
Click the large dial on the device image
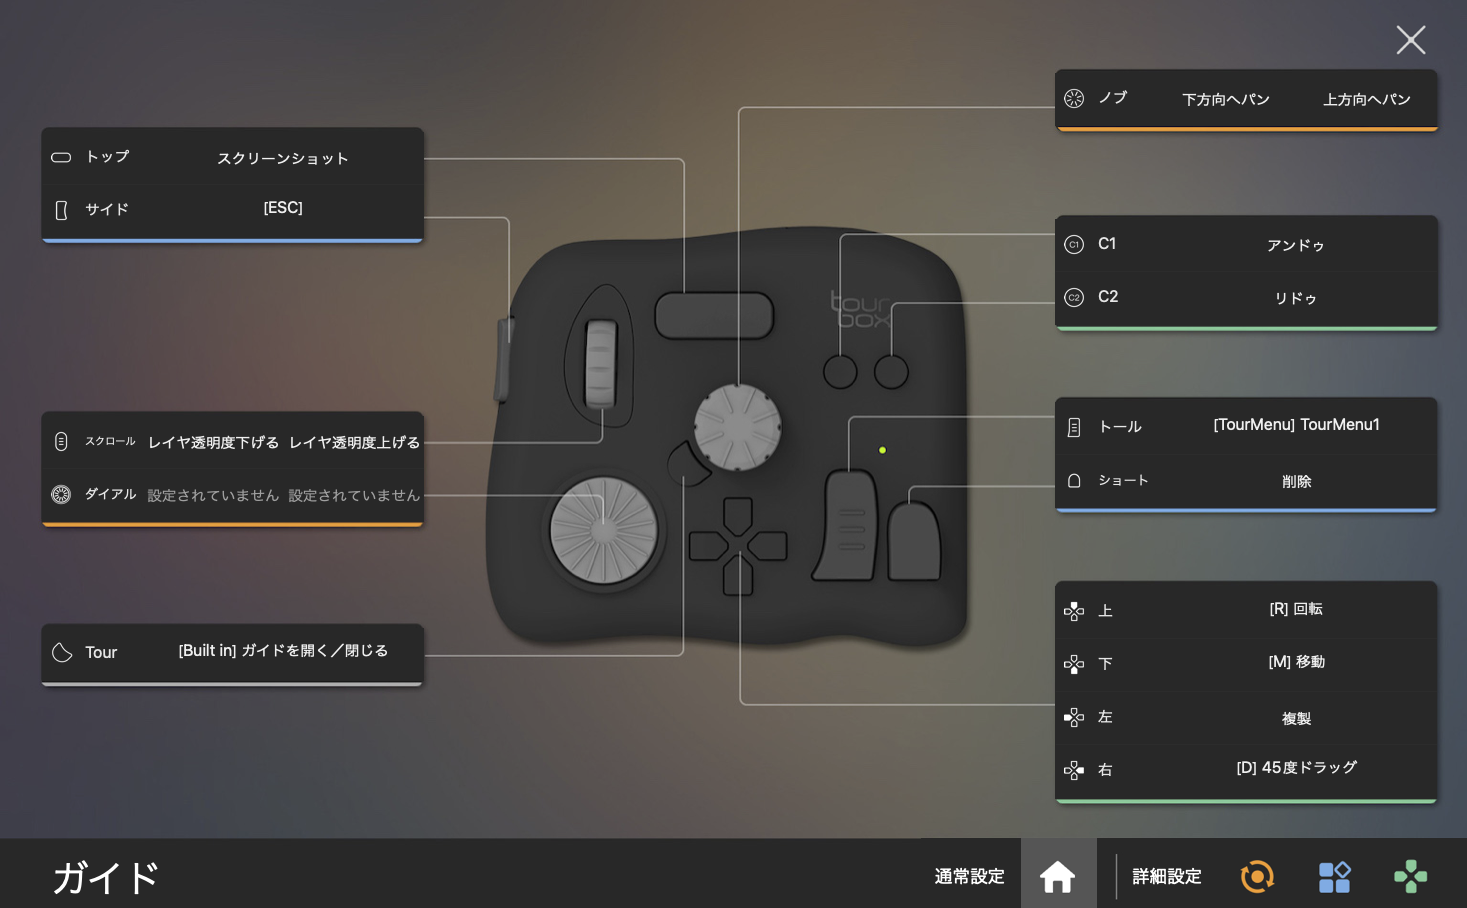604,531
